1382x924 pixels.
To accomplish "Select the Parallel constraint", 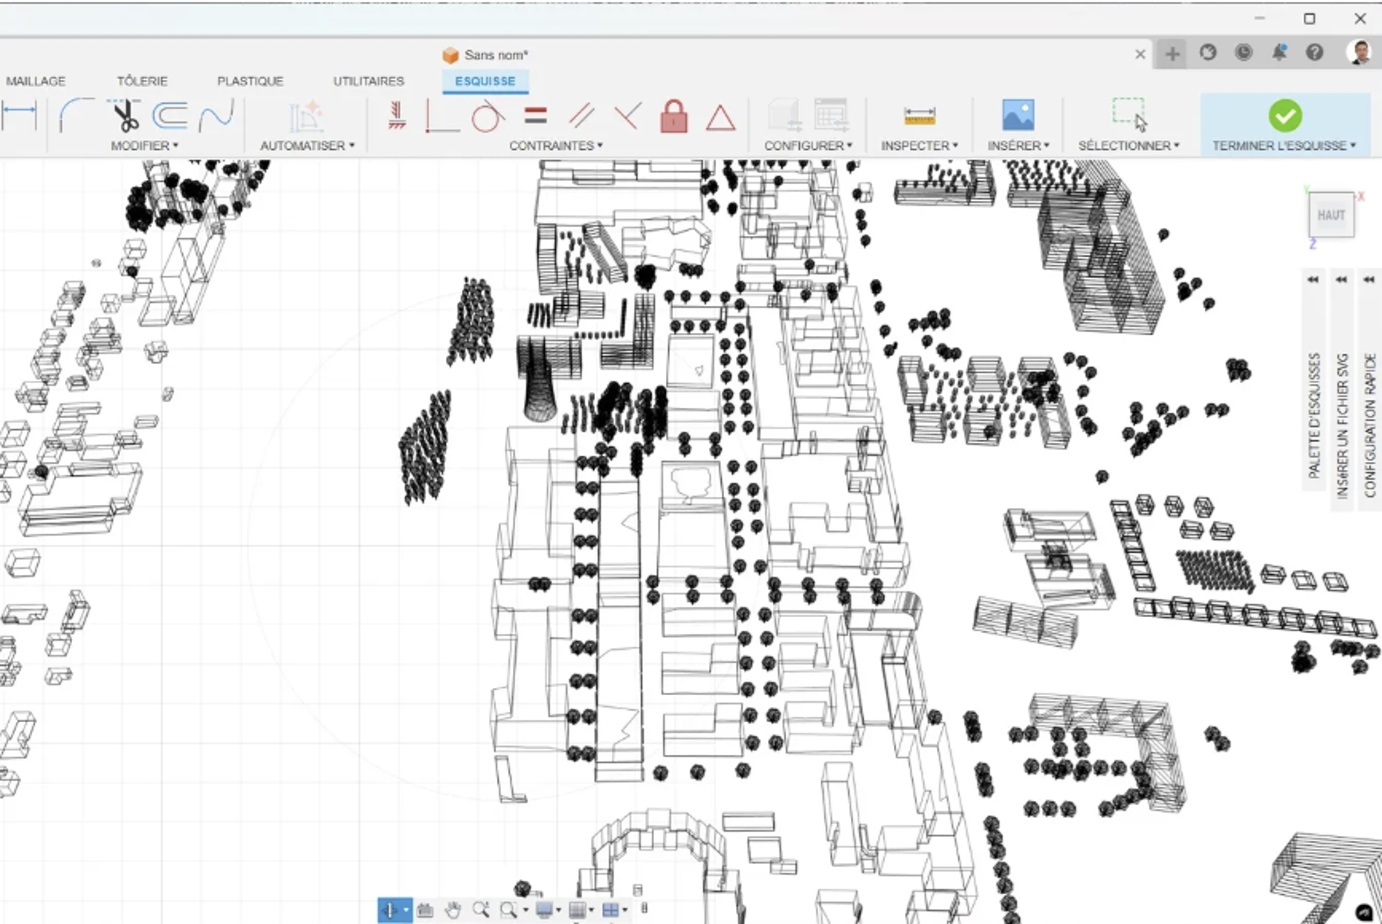I will coord(580,115).
